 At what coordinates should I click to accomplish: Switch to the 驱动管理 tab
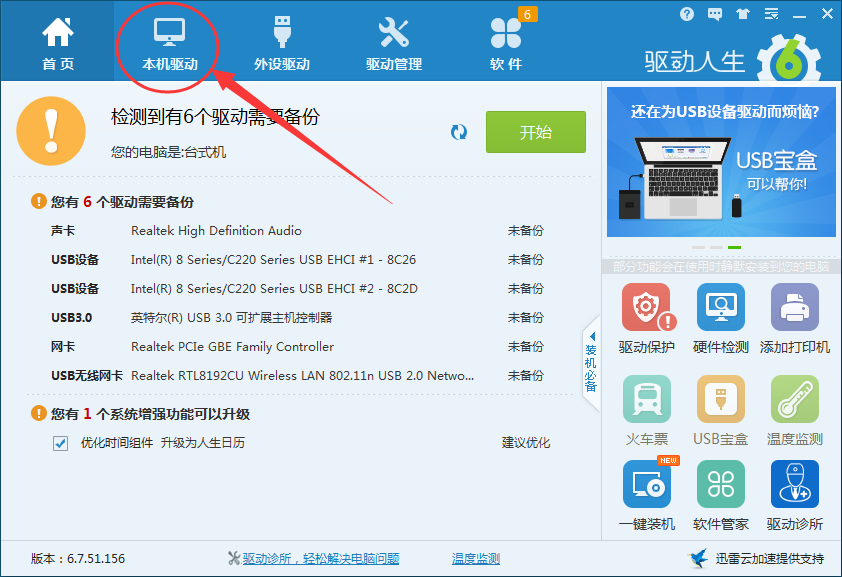pyautogui.click(x=393, y=40)
